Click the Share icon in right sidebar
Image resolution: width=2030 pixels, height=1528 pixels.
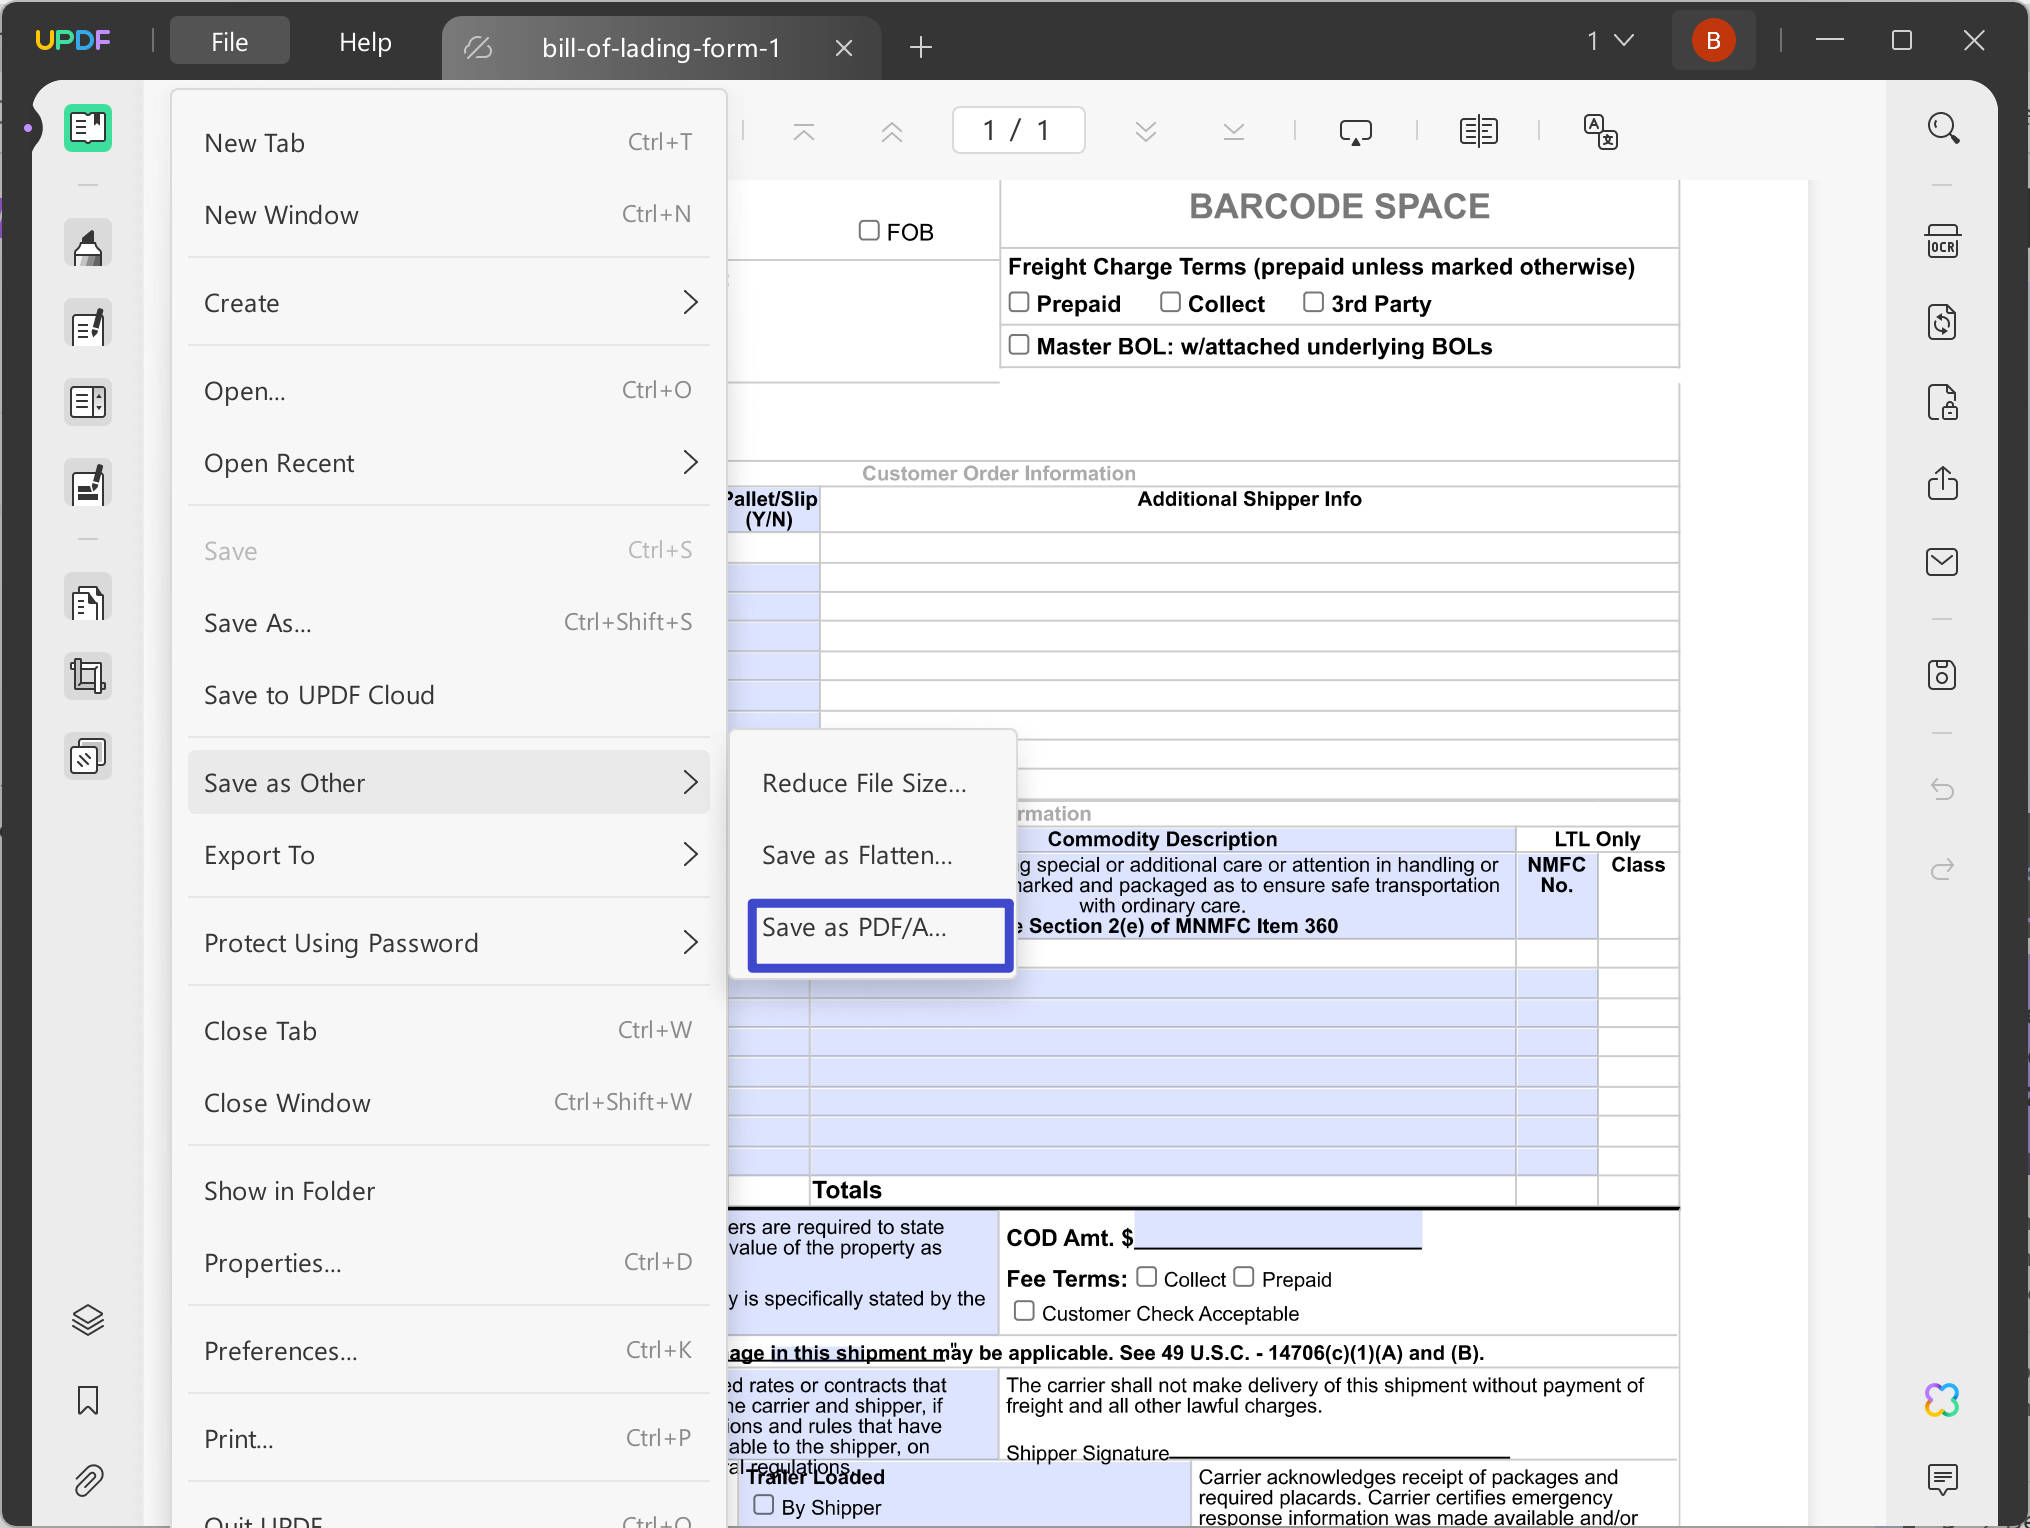tap(1943, 484)
